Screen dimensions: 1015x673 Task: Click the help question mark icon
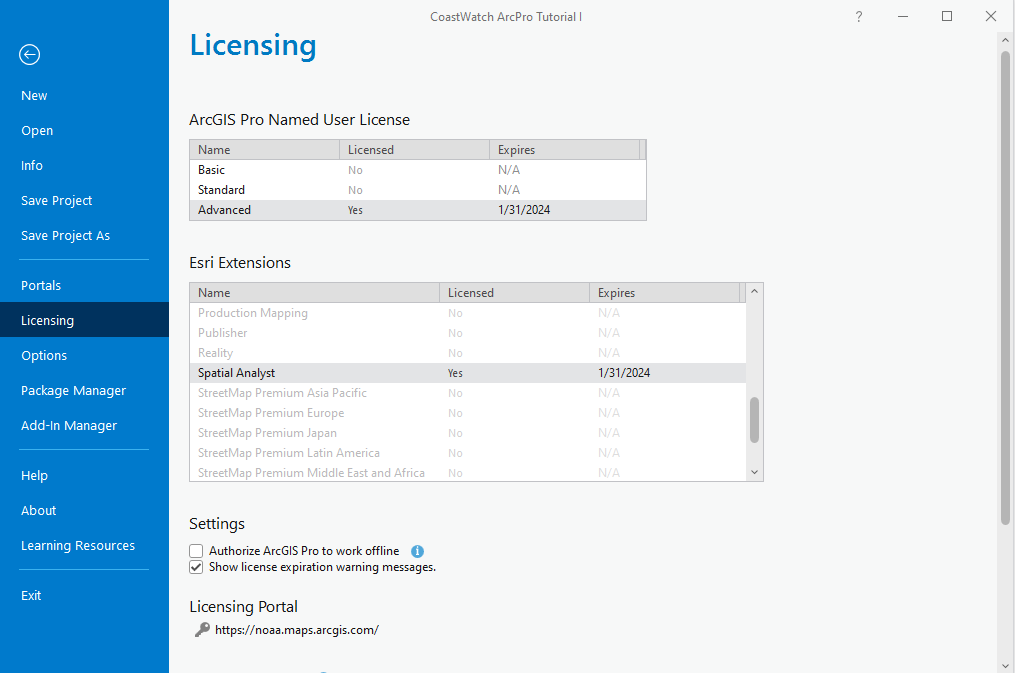click(x=858, y=17)
